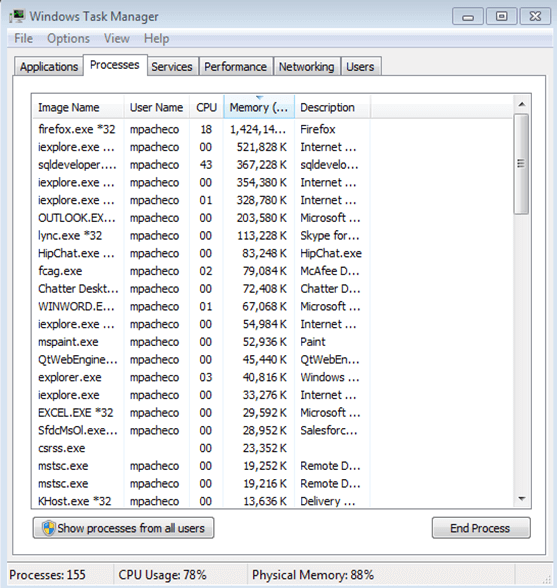Viewport: 557px width, 588px height.
Task: Open the Options menu
Action: pyautogui.click(x=68, y=38)
